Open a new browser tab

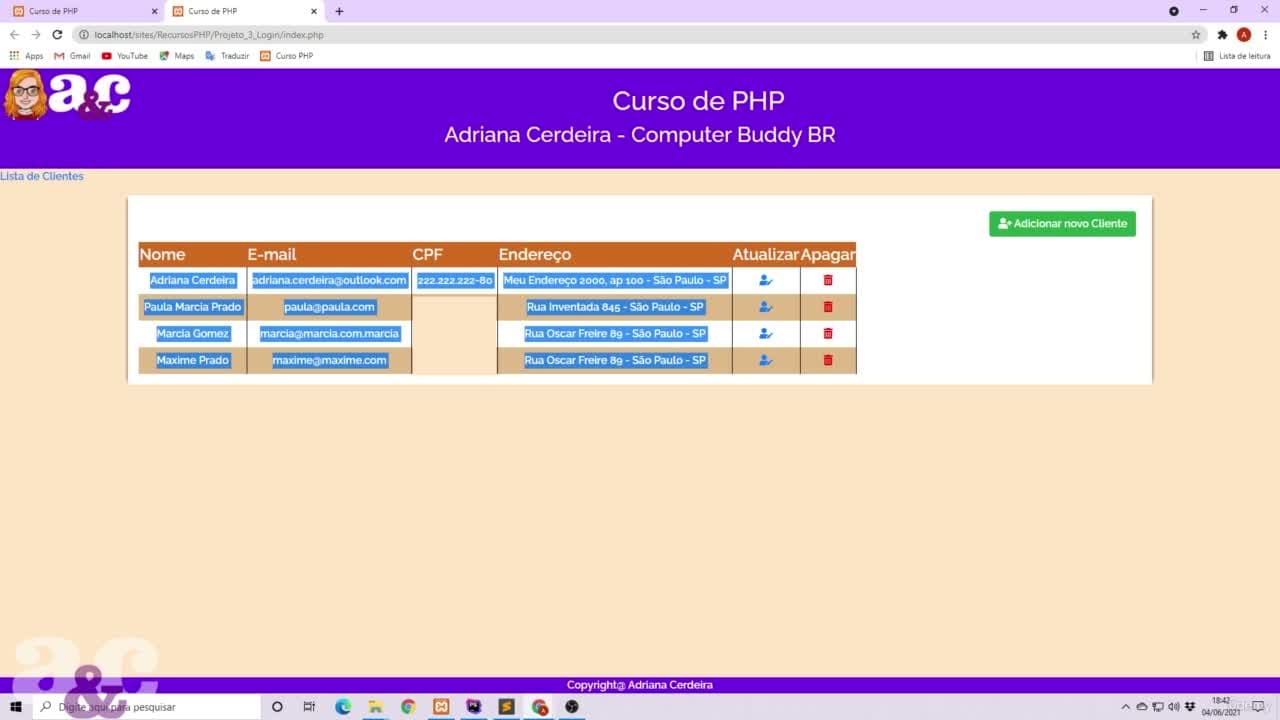(339, 11)
